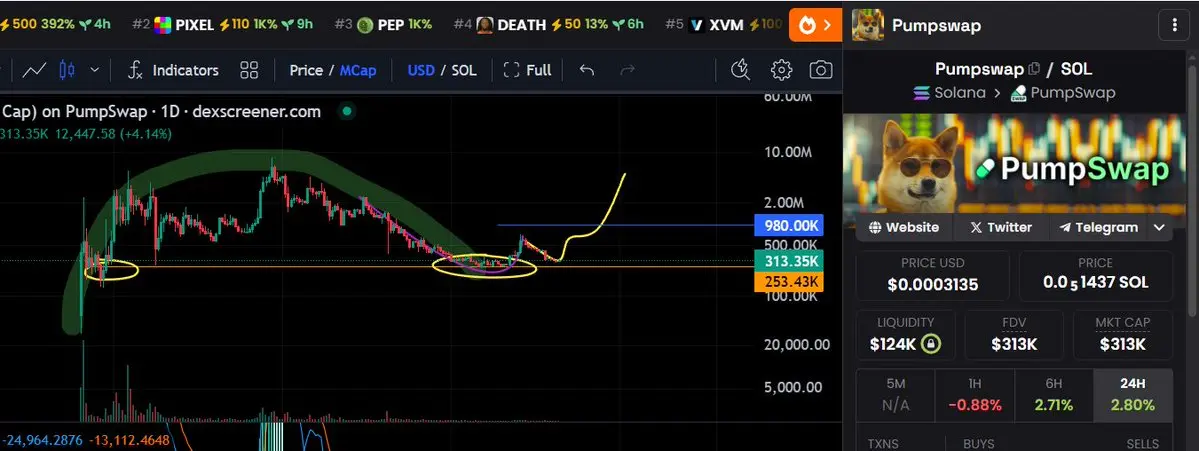The image size is (1199, 451).
Task: Open trending token #5 XVM
Action: [x=723, y=24]
